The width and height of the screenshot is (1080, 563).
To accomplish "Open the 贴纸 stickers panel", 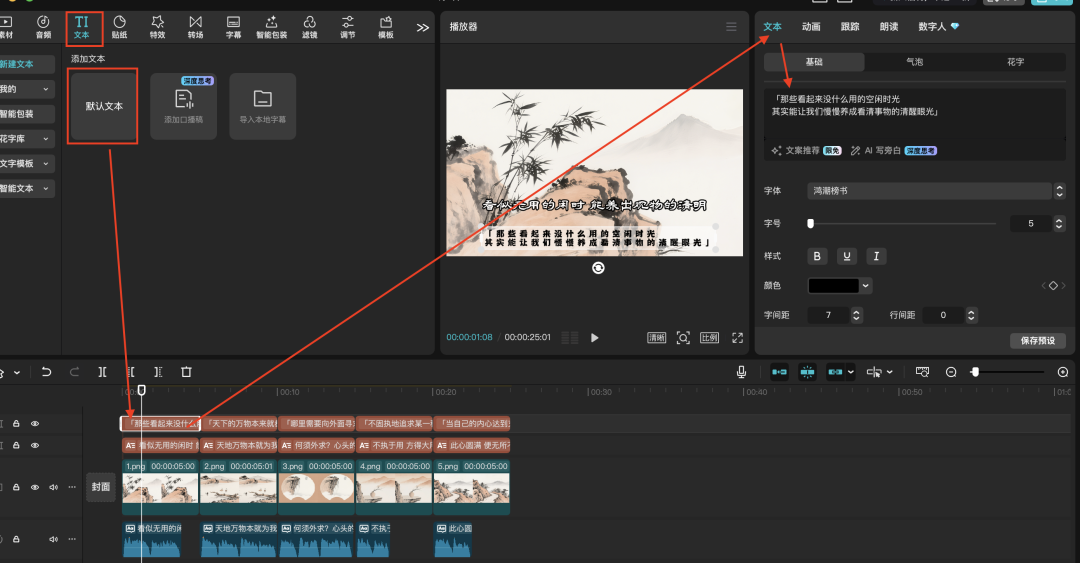I will coord(119,27).
